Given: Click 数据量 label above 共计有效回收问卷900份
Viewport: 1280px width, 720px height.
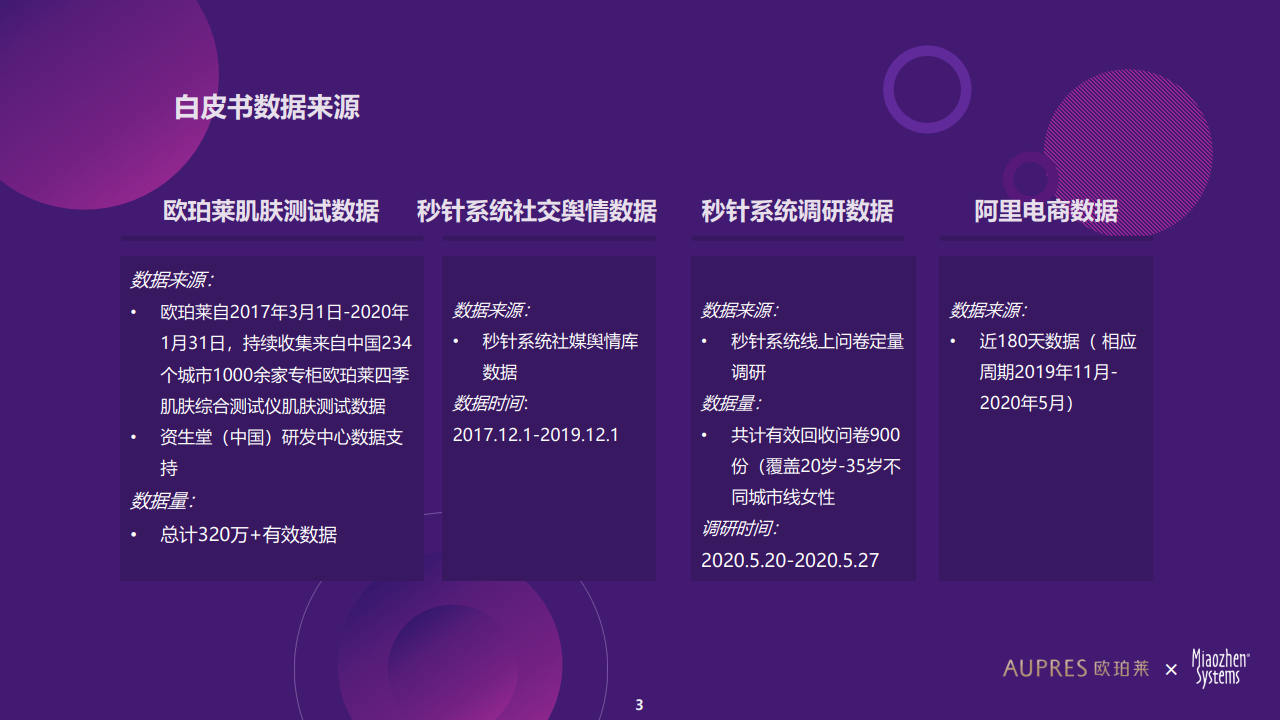Looking at the screenshot, I should [x=730, y=403].
